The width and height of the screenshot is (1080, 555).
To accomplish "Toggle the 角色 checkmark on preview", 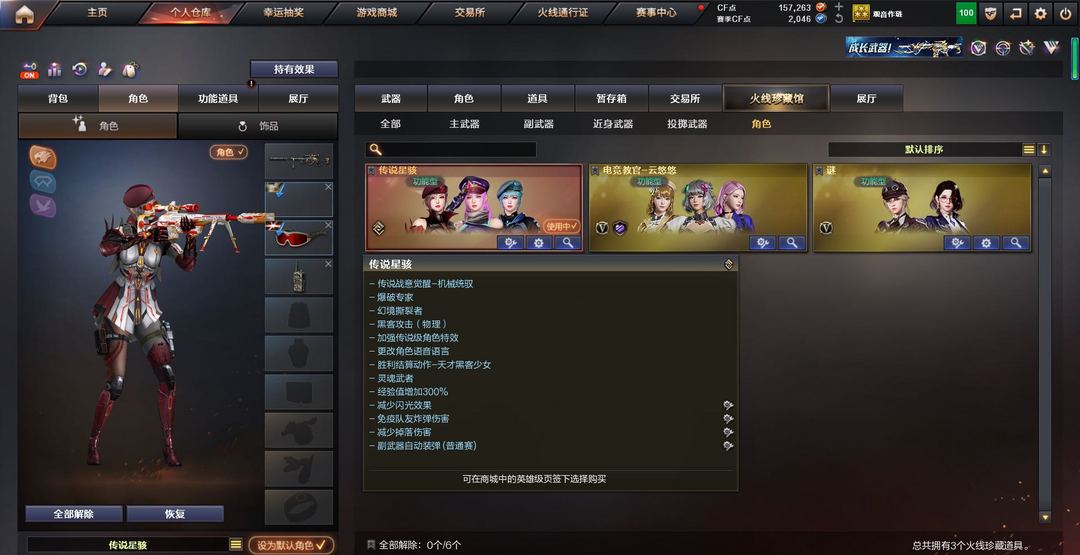I will click(x=229, y=152).
